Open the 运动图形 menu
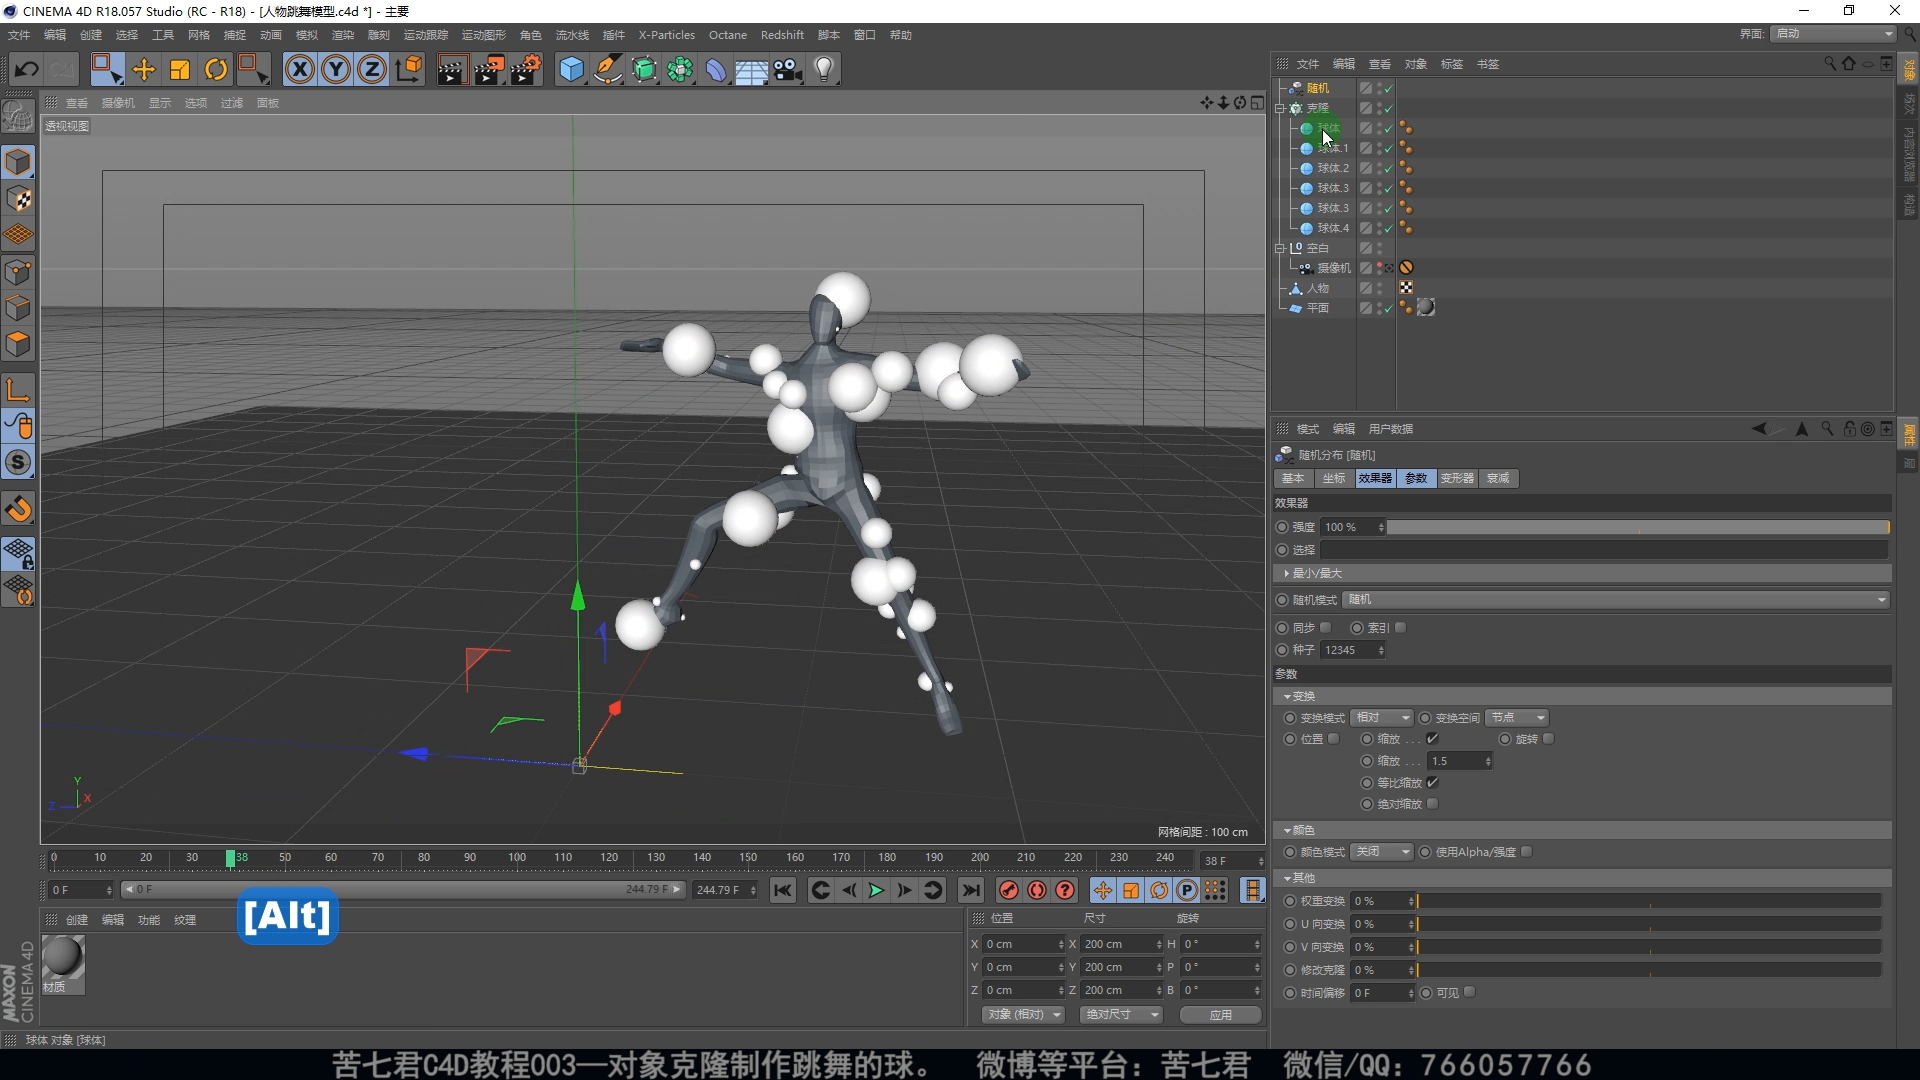 pos(483,35)
